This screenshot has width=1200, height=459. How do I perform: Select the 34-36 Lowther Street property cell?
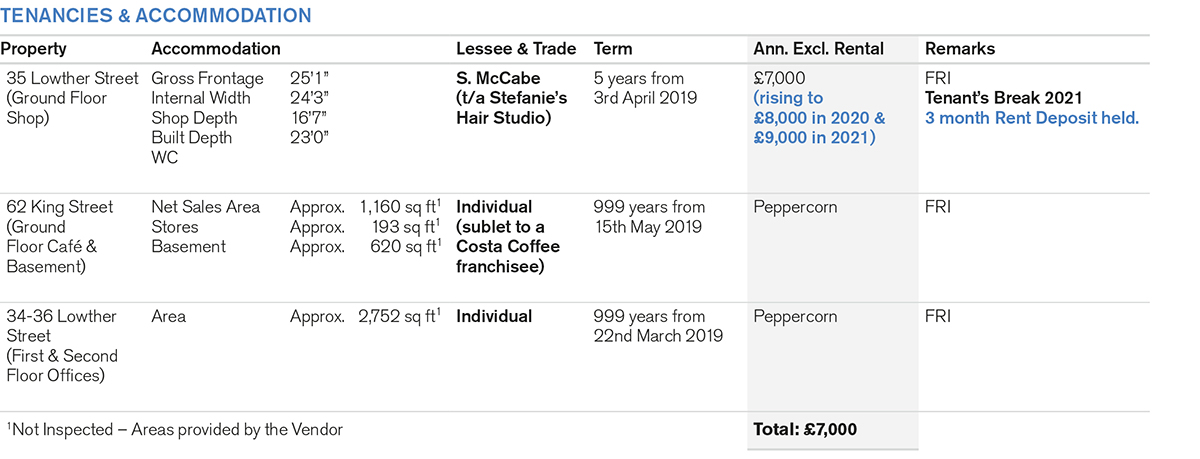pos(60,345)
